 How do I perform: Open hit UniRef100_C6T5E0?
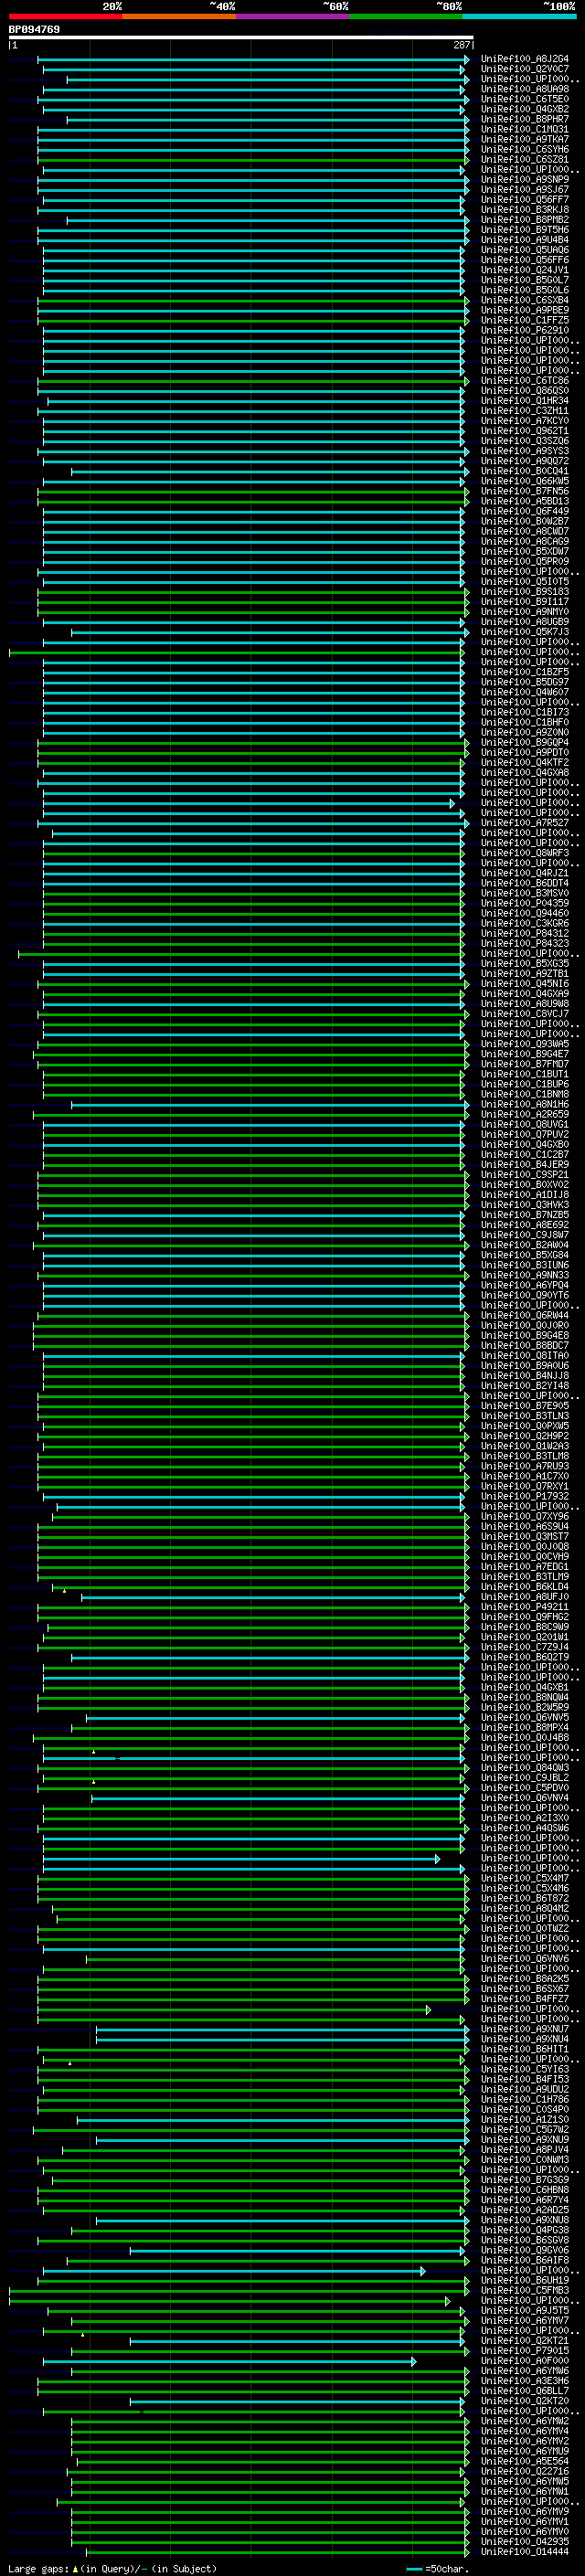pyautogui.click(x=524, y=99)
